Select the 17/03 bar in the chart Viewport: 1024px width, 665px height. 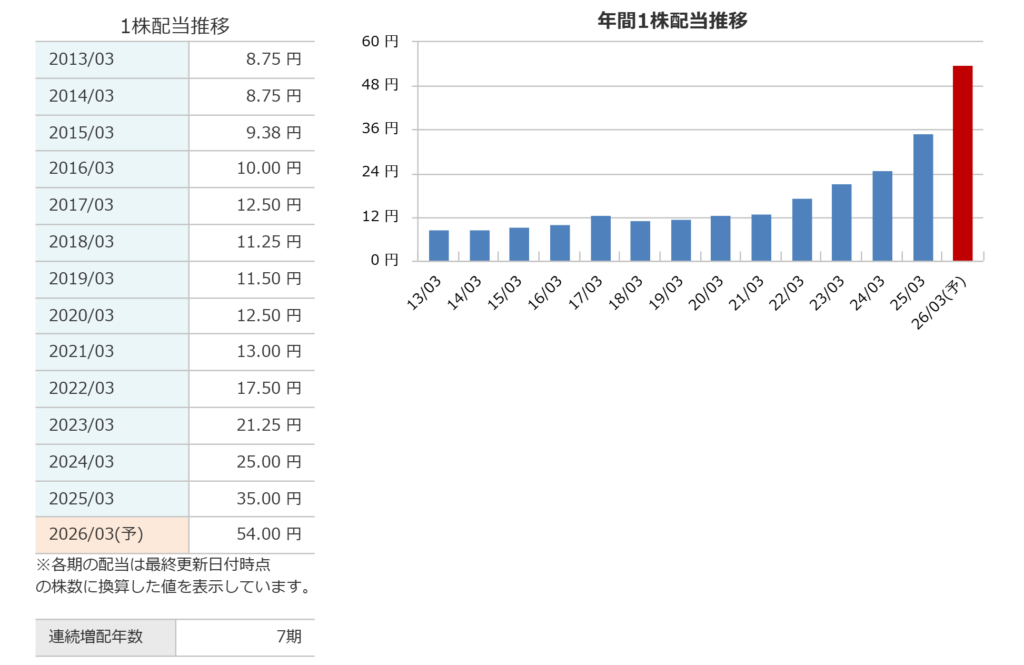coord(600,238)
